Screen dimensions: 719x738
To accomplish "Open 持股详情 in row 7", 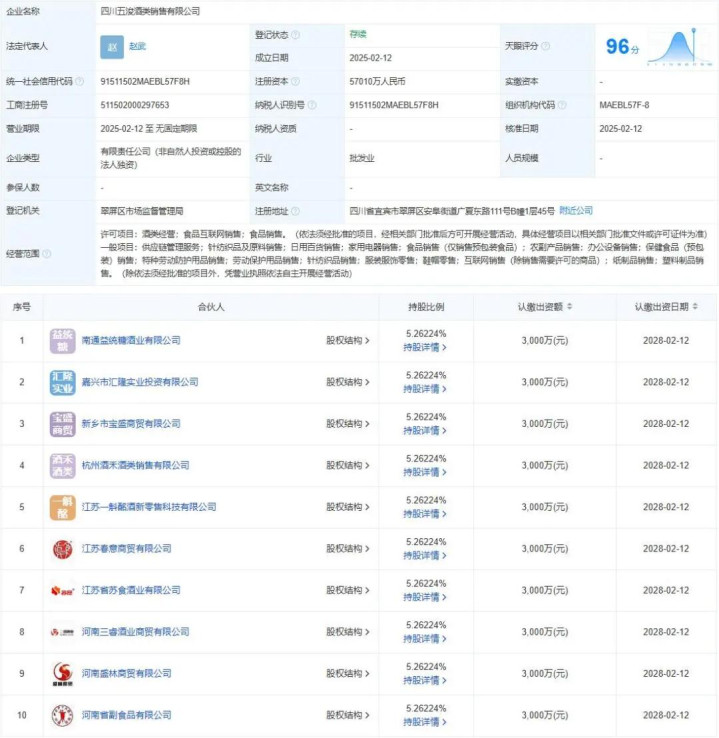I will click(x=425, y=597).
